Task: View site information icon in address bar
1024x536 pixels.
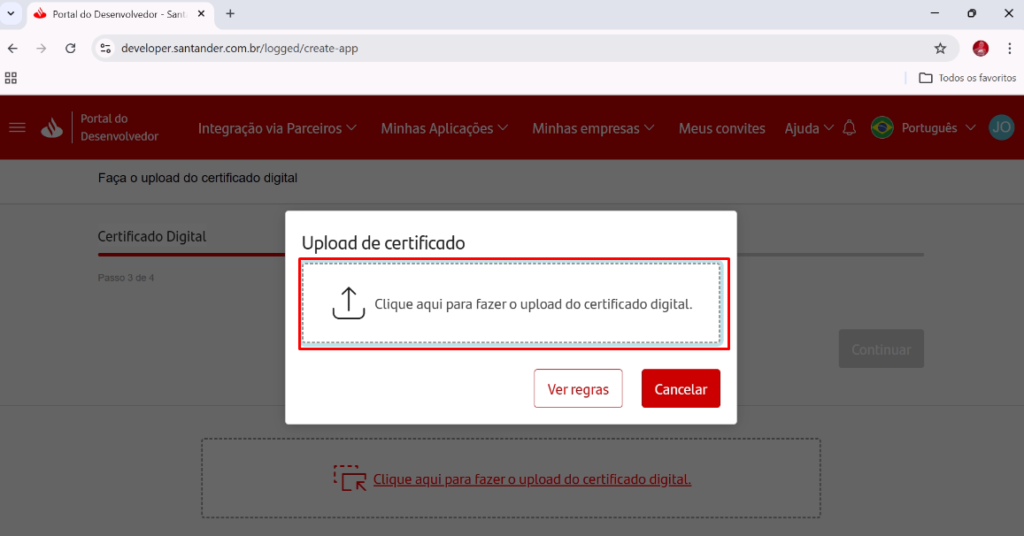Action: point(106,48)
